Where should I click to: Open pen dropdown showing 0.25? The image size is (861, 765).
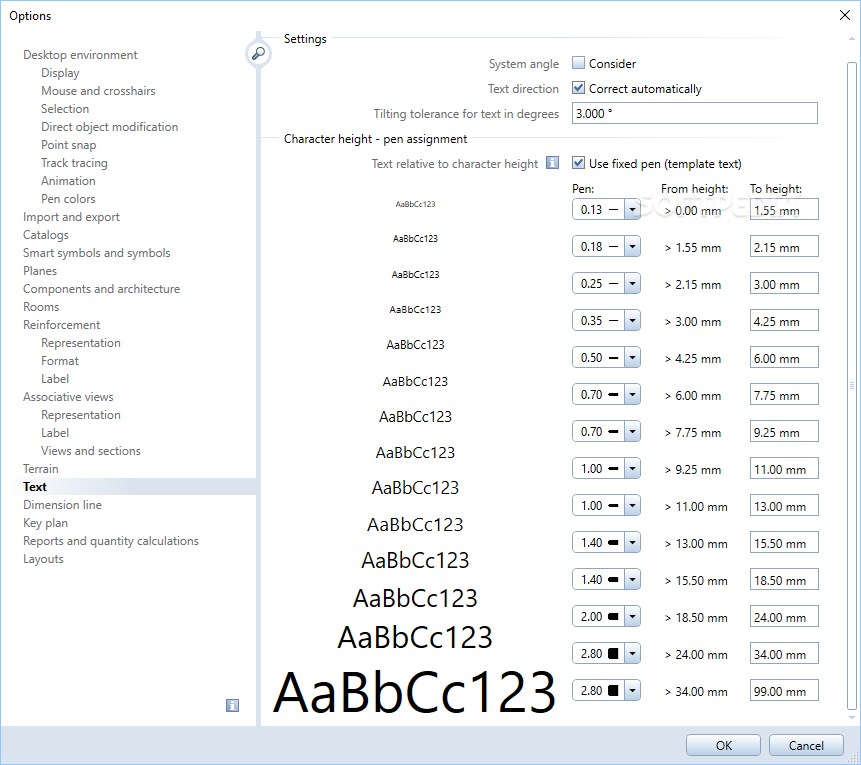pyautogui.click(x=632, y=283)
